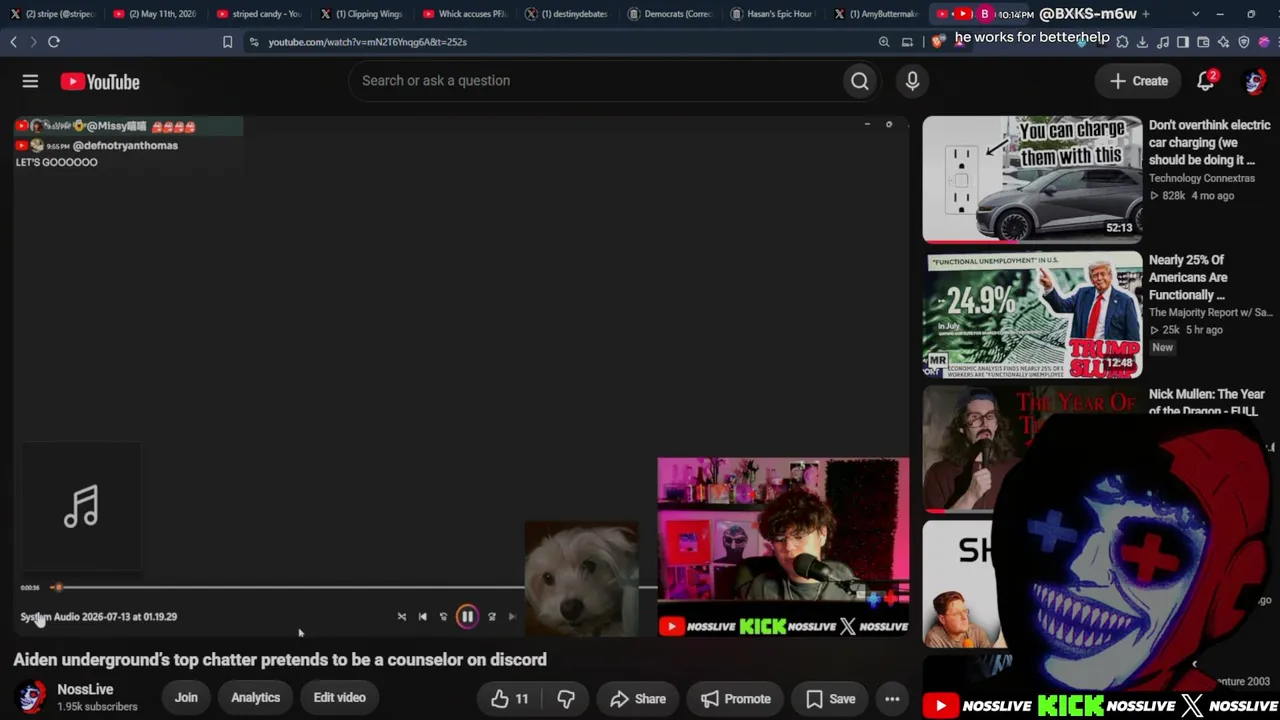Click the Create button
Viewport: 1280px width, 720px height.
click(1139, 81)
